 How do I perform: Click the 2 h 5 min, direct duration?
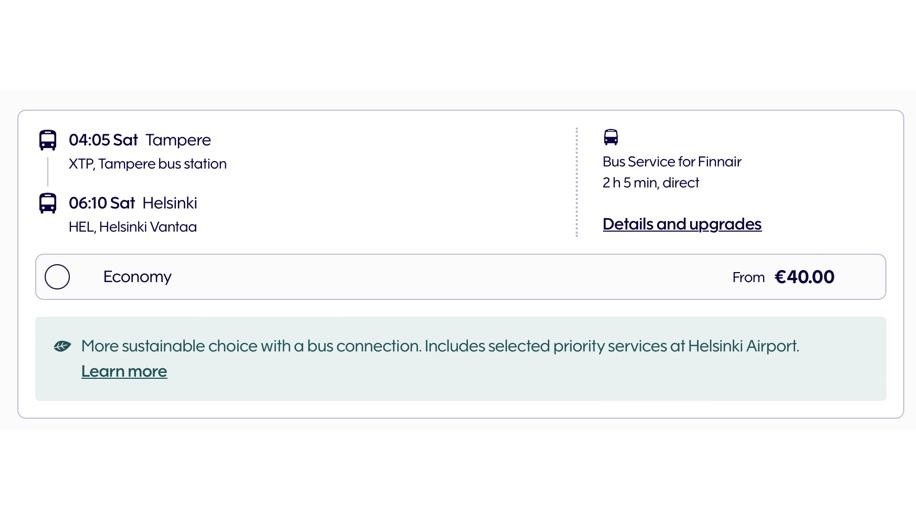coord(650,183)
